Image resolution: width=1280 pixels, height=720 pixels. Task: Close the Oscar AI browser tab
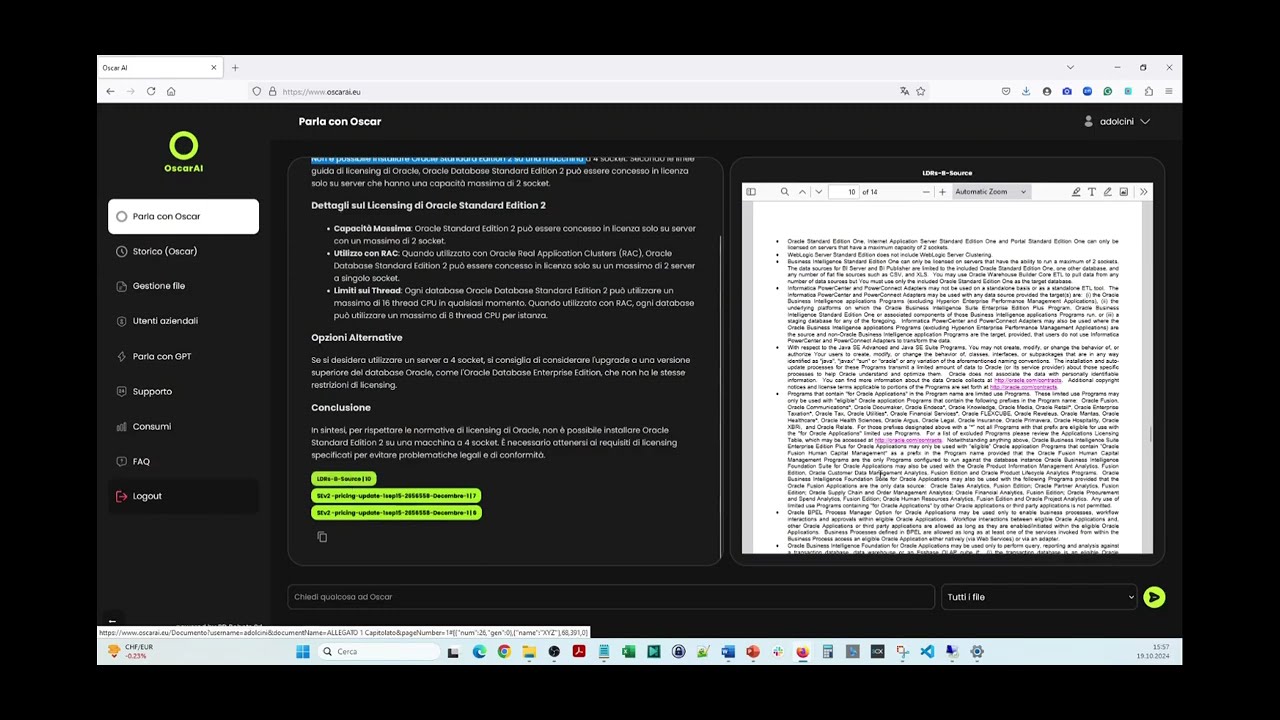click(213, 68)
